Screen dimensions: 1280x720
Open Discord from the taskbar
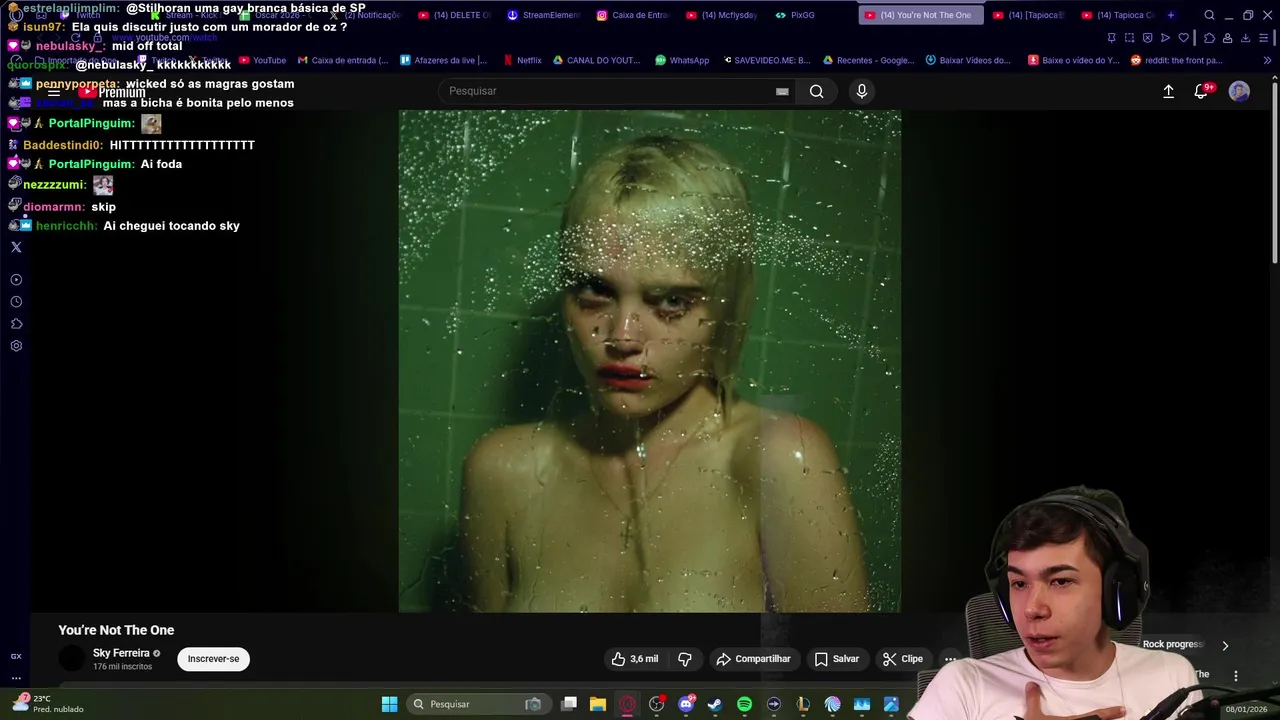click(686, 704)
